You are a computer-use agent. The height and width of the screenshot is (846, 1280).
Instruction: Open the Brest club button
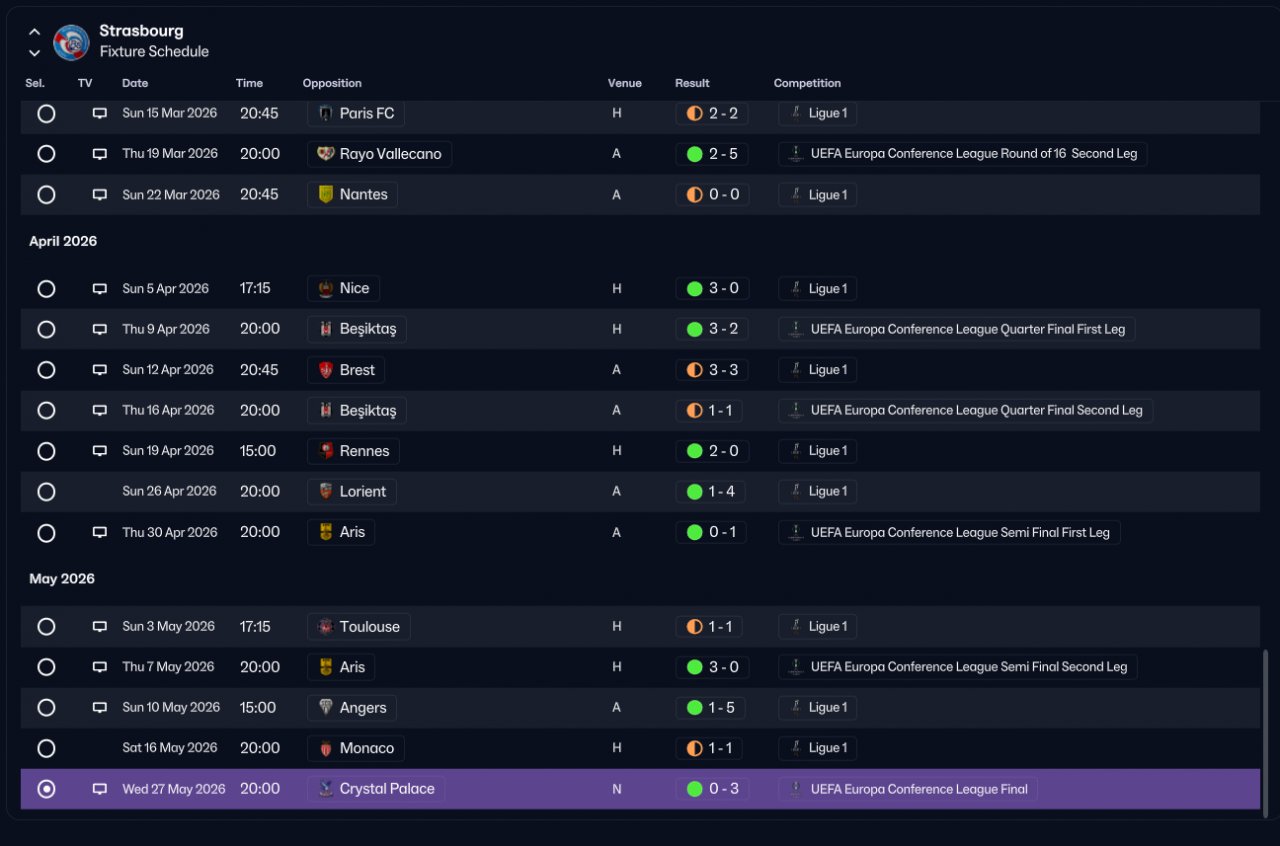click(x=346, y=370)
